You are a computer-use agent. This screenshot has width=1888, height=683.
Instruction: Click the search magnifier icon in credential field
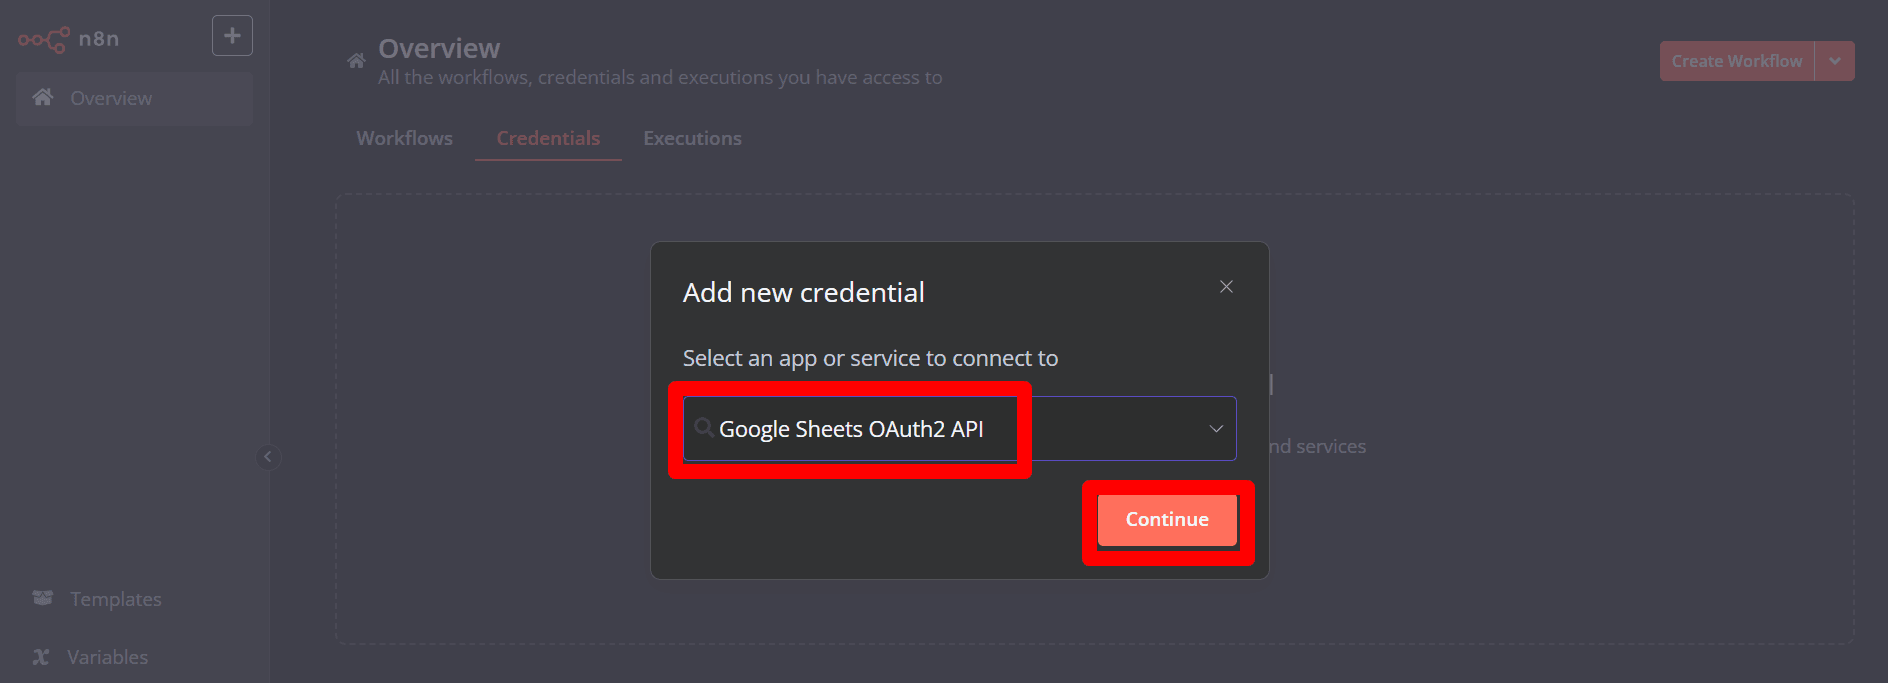pos(704,428)
